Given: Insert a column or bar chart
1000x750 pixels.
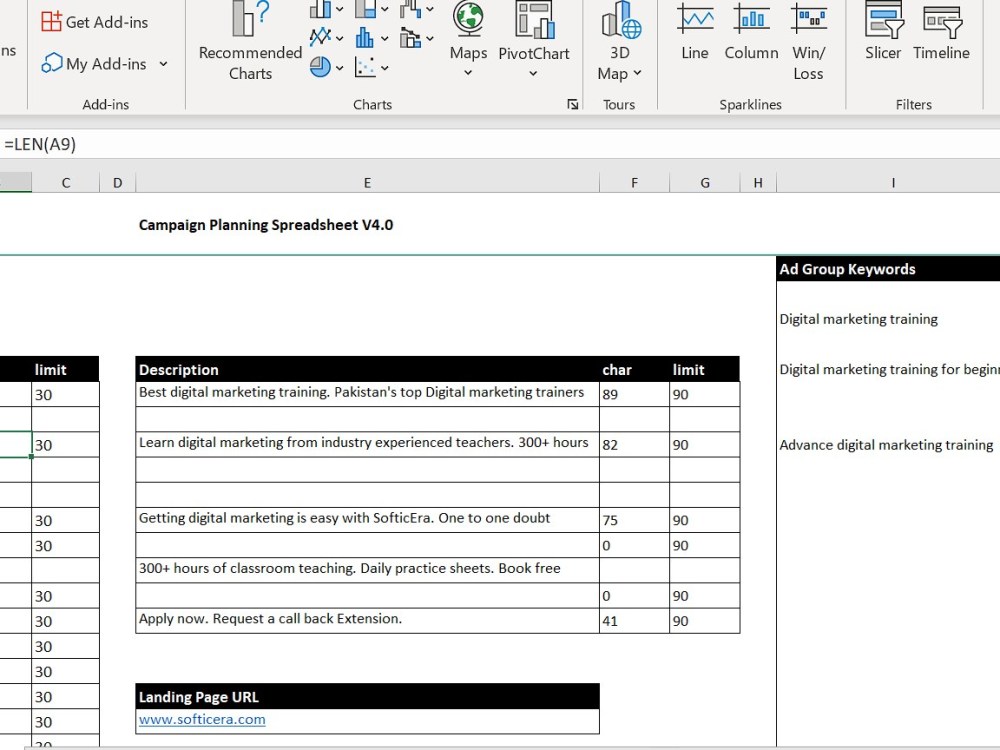Looking at the screenshot, I should tap(320, 9).
